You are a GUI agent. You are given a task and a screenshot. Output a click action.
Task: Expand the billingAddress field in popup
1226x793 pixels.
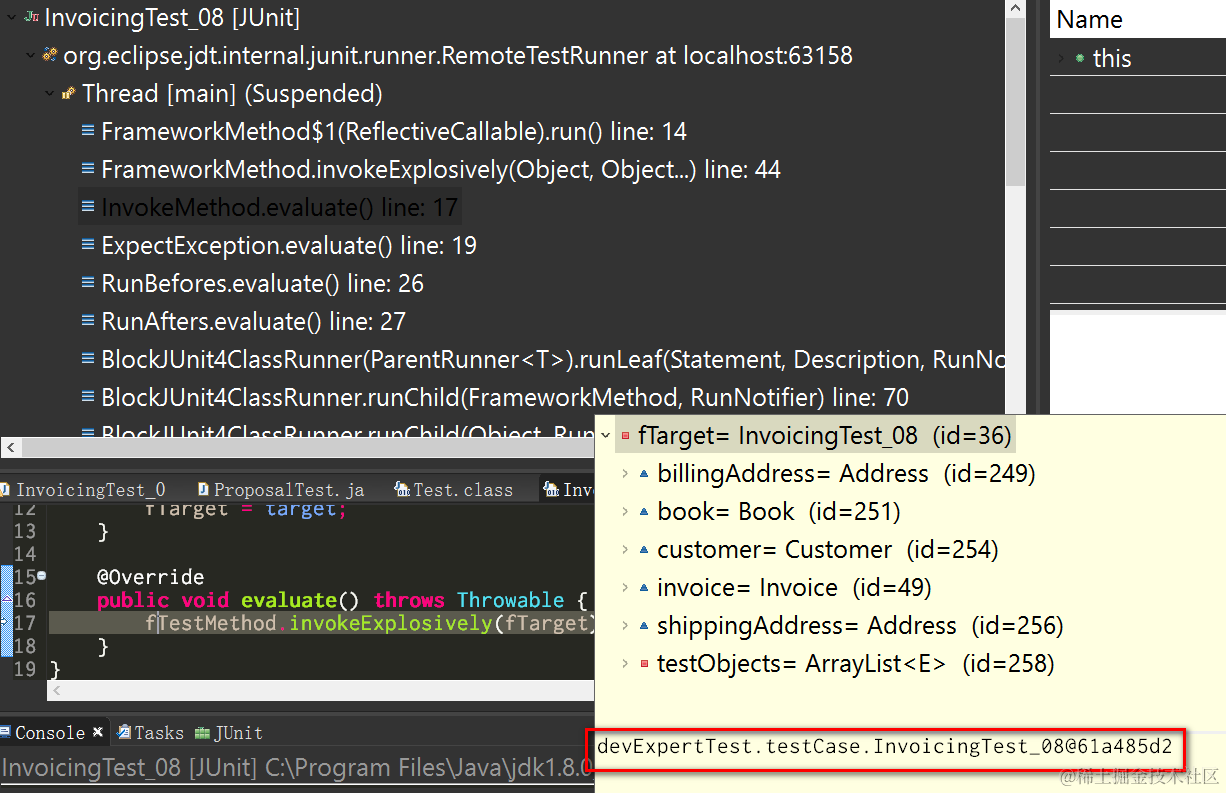click(x=625, y=474)
